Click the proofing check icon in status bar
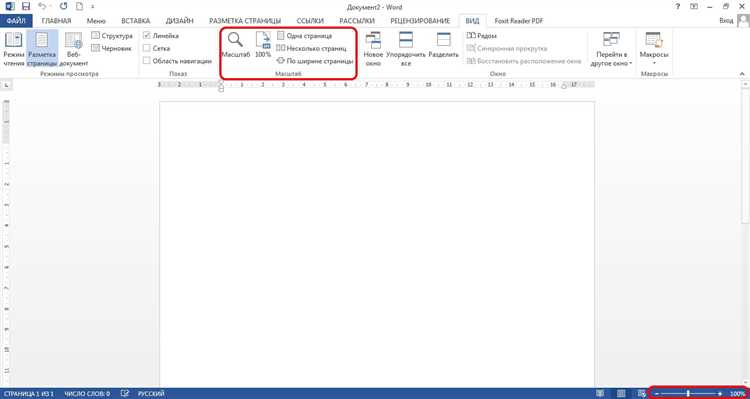 [x=125, y=394]
